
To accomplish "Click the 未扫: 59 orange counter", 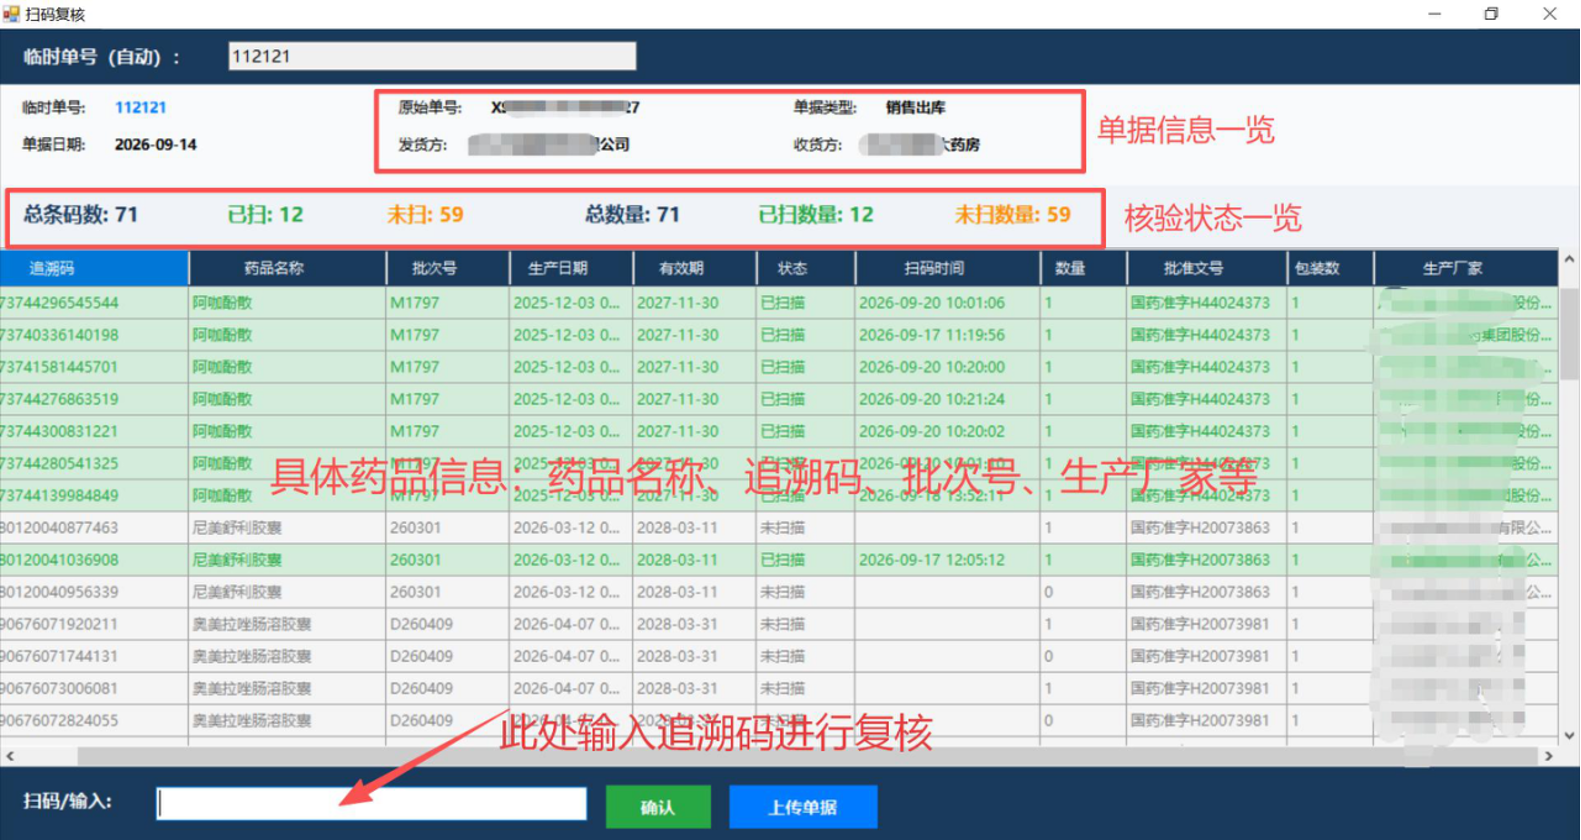I will (x=425, y=214).
